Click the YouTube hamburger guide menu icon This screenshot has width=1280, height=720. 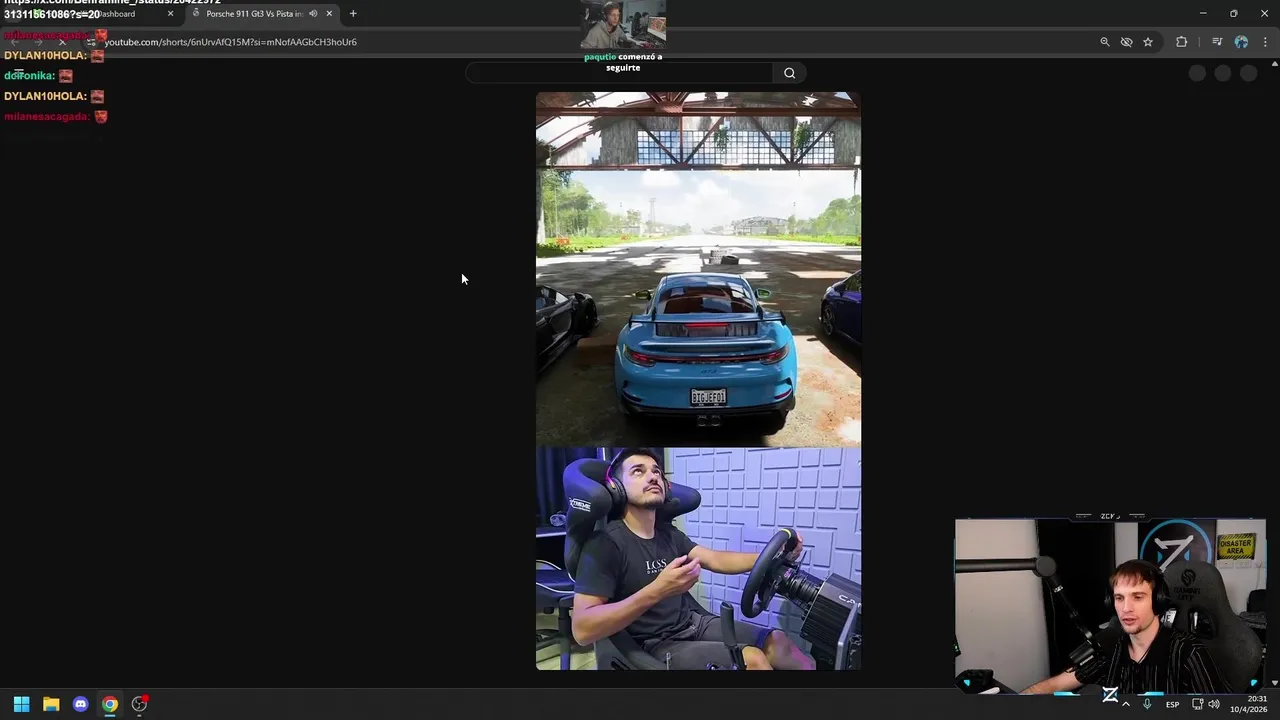click(x=18, y=73)
